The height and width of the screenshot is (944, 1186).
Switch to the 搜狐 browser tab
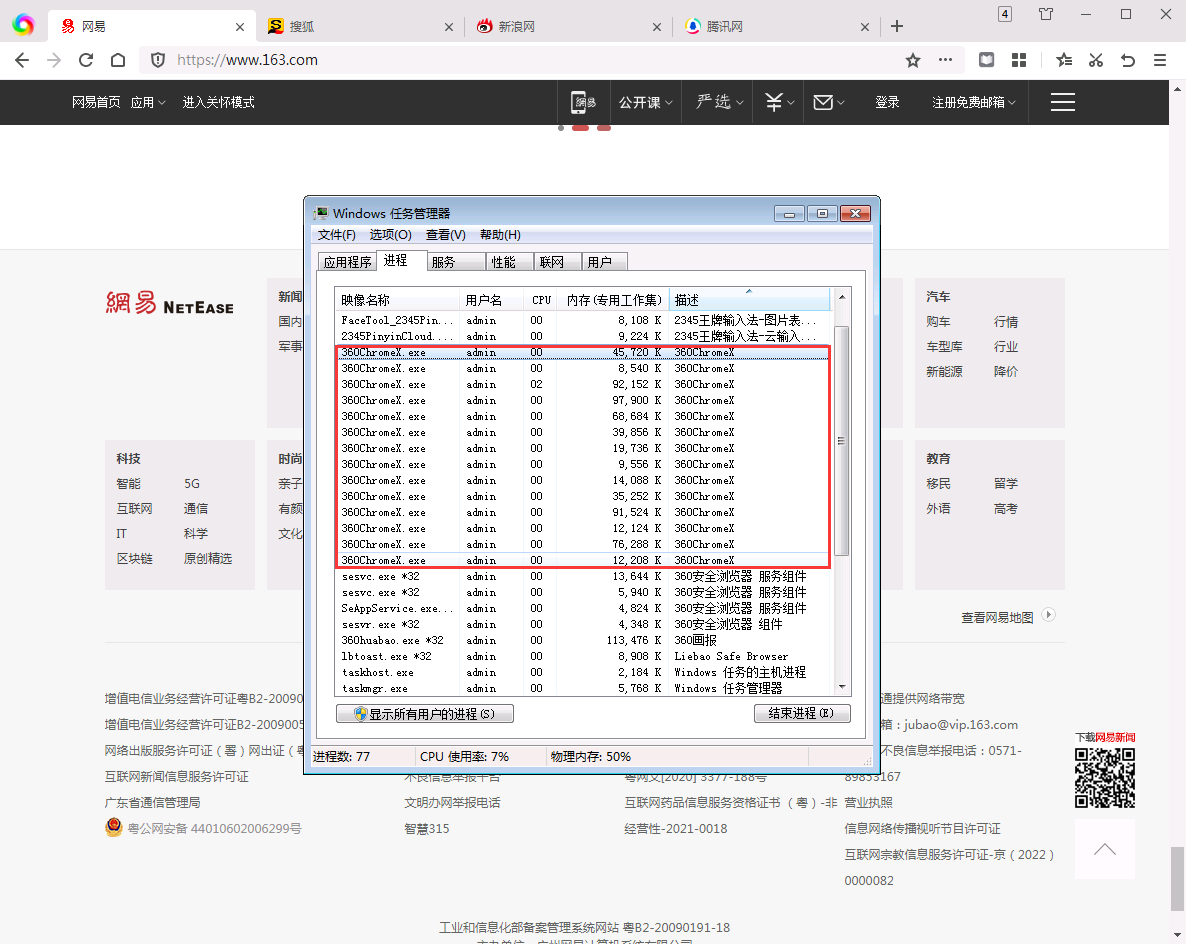[x=360, y=26]
